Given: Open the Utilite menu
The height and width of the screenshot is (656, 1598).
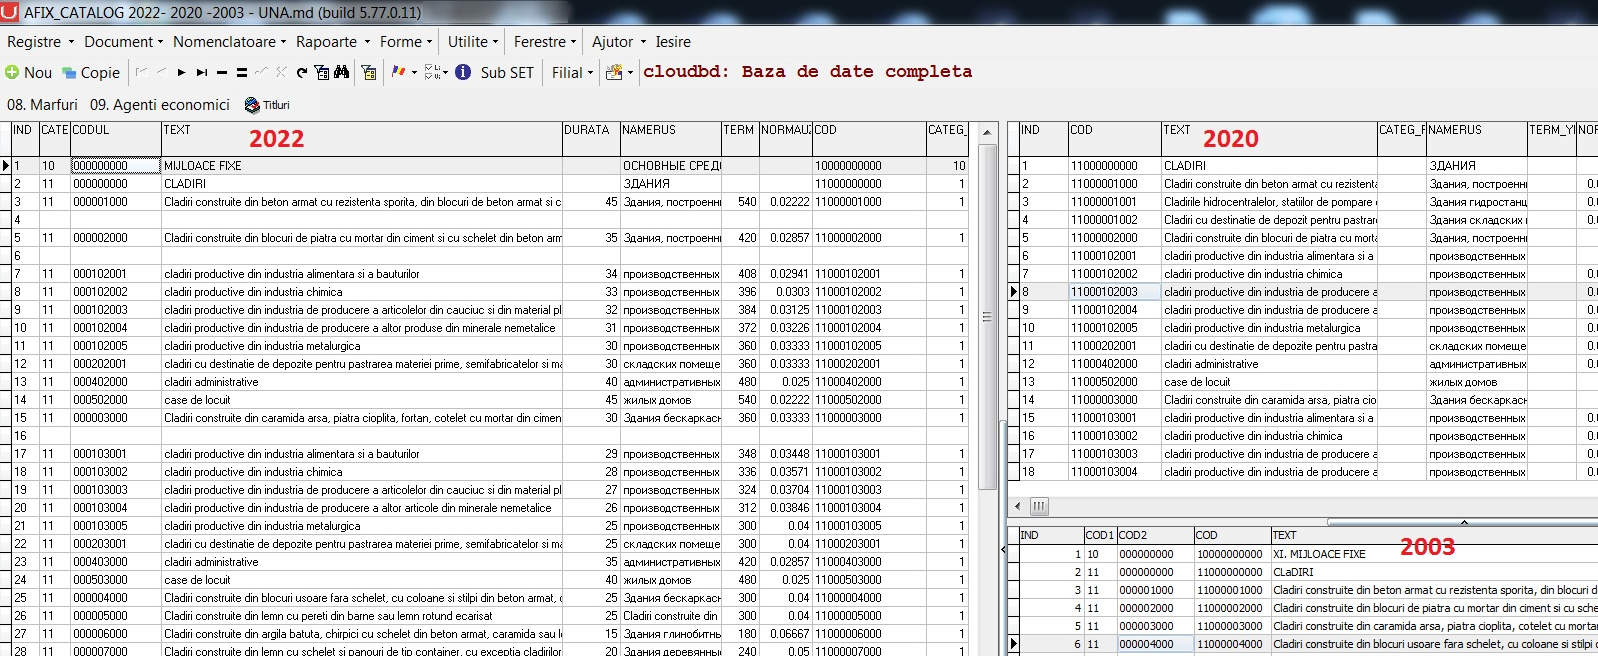Looking at the screenshot, I should point(473,42).
